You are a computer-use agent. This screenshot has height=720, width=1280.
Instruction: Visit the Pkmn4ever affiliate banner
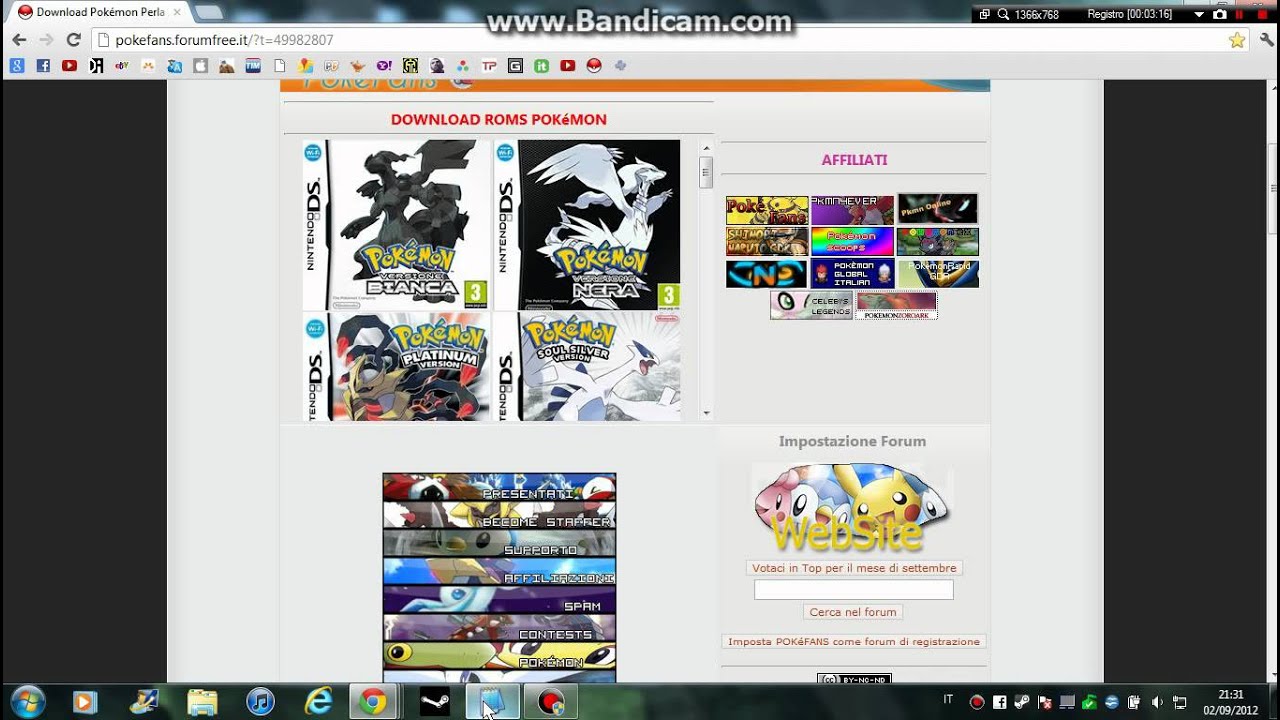(852, 210)
